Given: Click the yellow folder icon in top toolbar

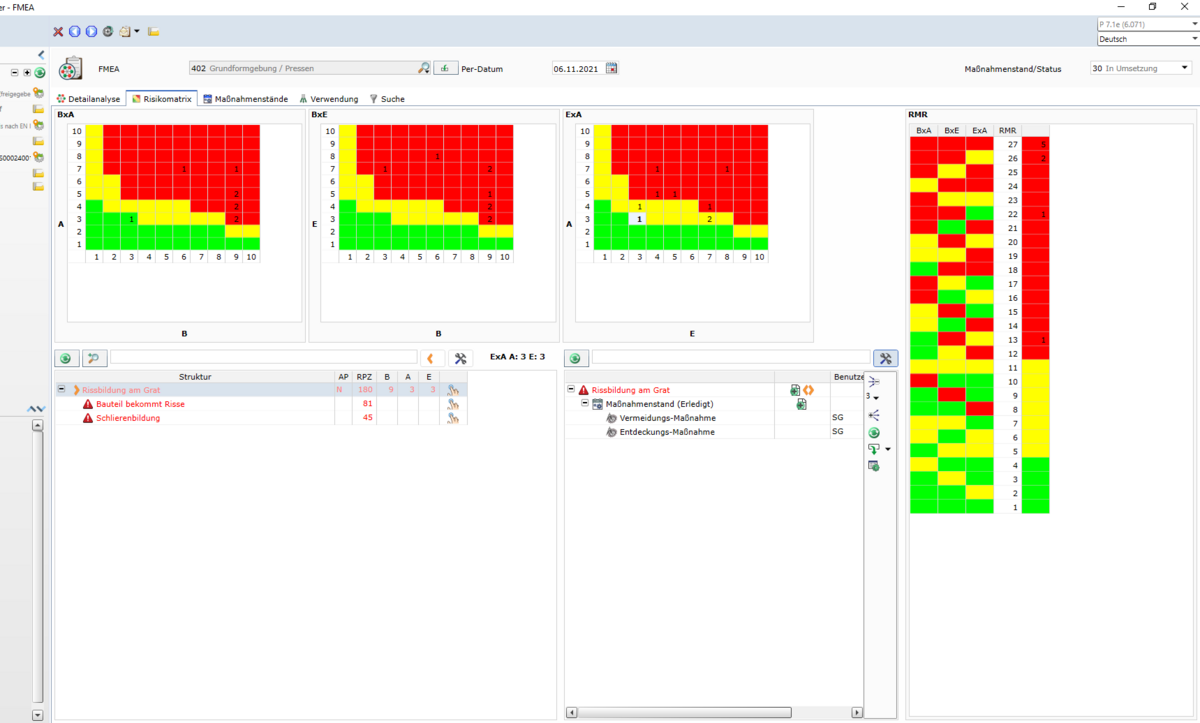Looking at the screenshot, I should pyautogui.click(x=154, y=32).
